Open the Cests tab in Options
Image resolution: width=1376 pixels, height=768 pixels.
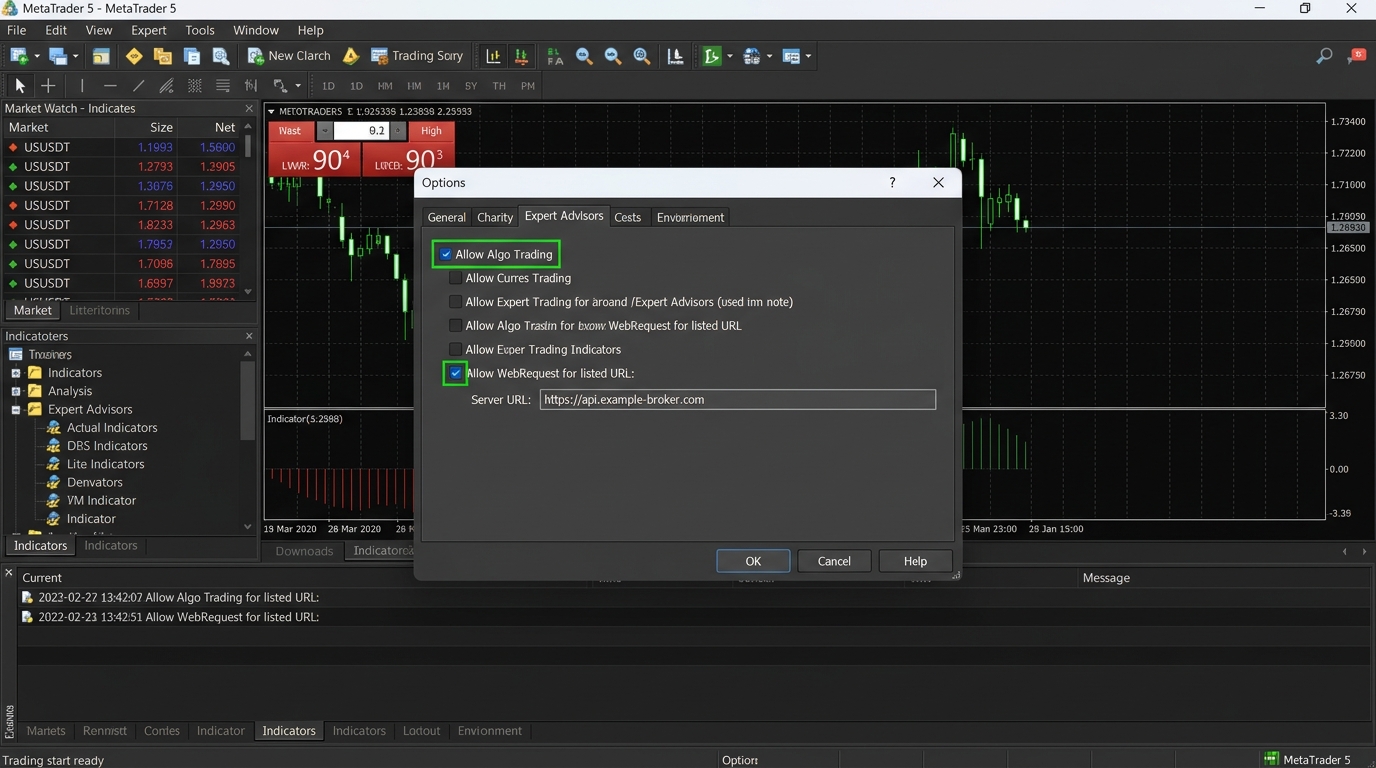click(x=628, y=217)
